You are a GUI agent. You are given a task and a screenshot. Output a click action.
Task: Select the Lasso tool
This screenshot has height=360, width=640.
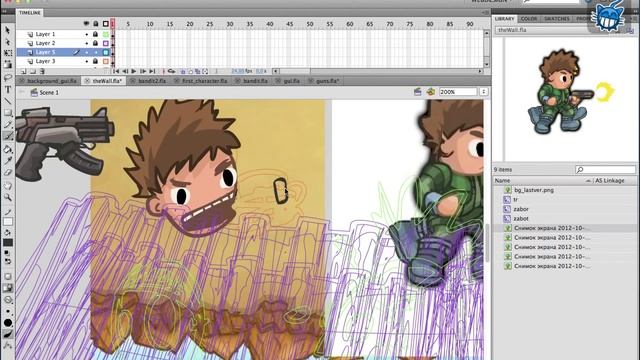pyautogui.click(x=8, y=78)
